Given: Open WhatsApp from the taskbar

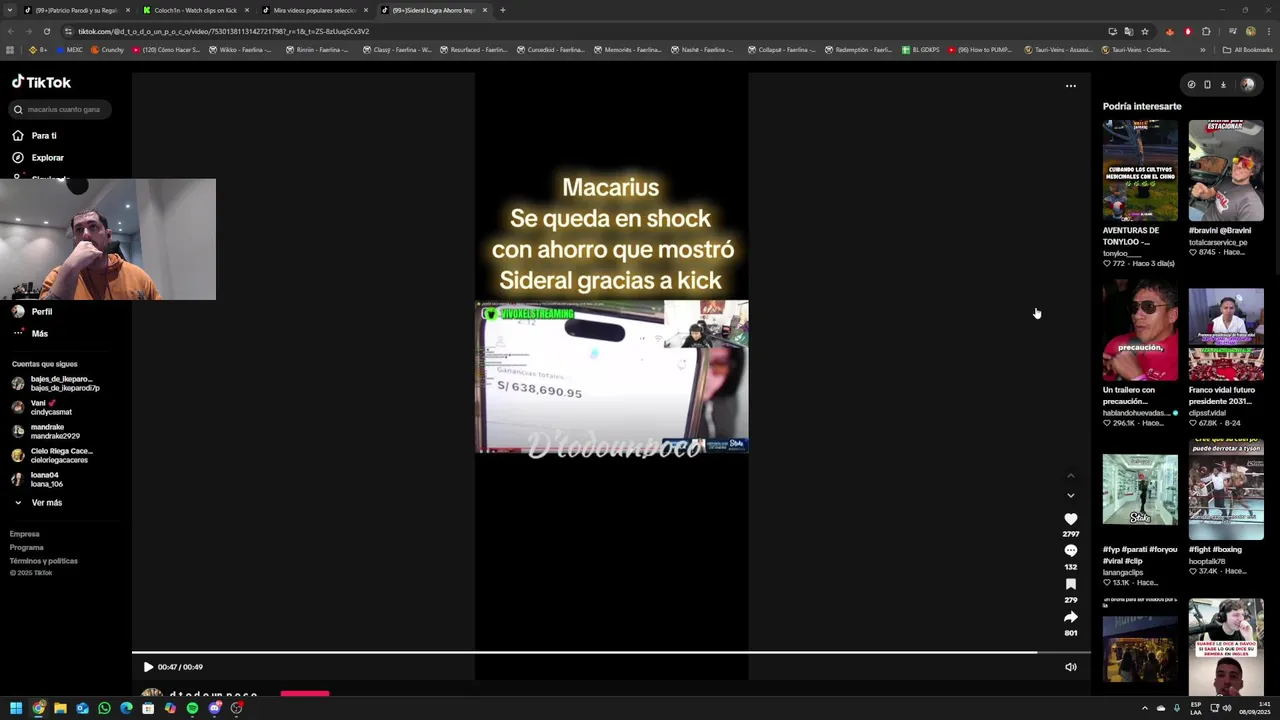Looking at the screenshot, I should [104, 708].
